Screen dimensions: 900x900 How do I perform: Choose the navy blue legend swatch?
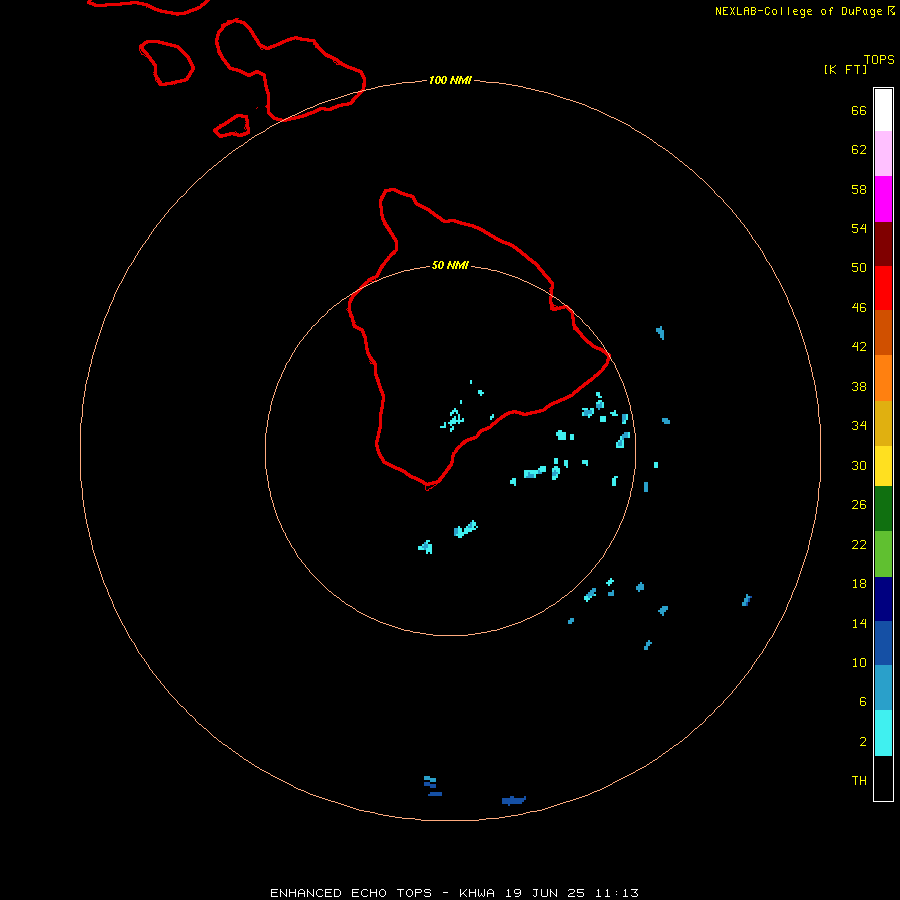[x=883, y=599]
